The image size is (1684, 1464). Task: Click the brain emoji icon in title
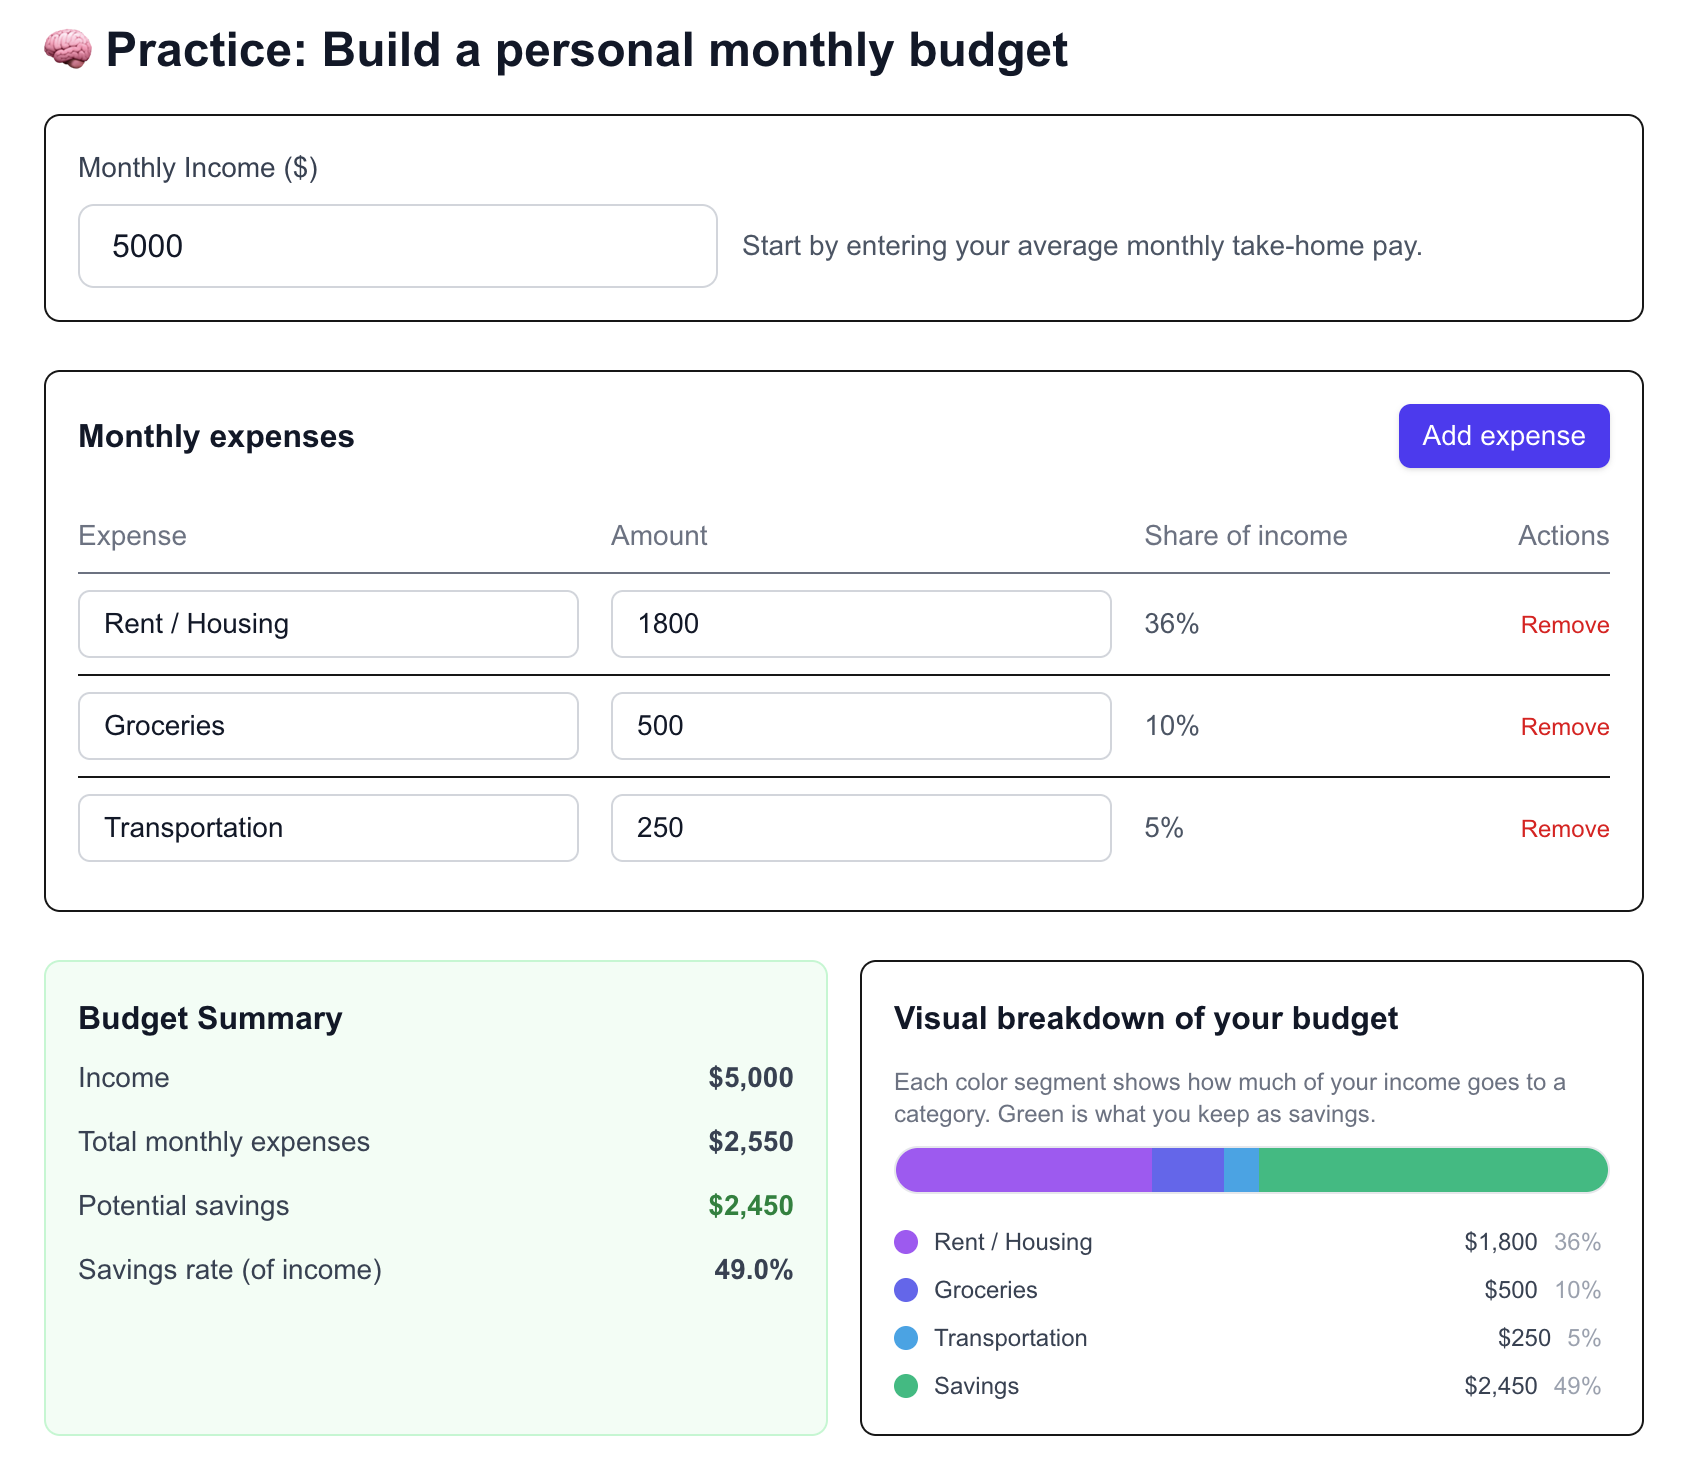68,49
